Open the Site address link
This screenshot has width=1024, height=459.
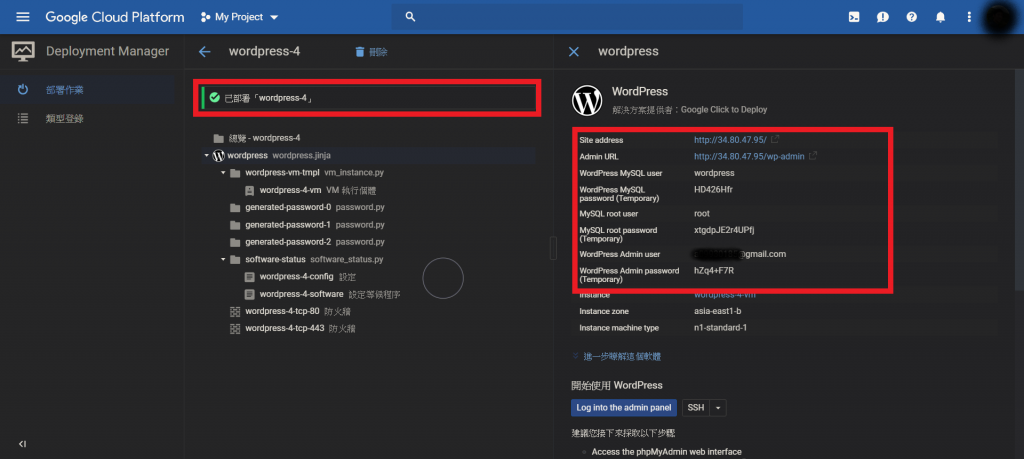730,140
